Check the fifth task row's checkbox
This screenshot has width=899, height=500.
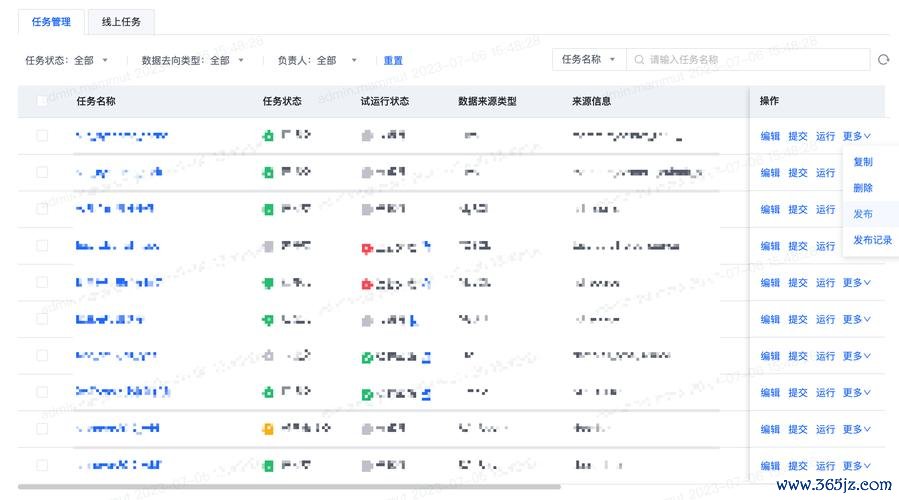click(x=42, y=282)
